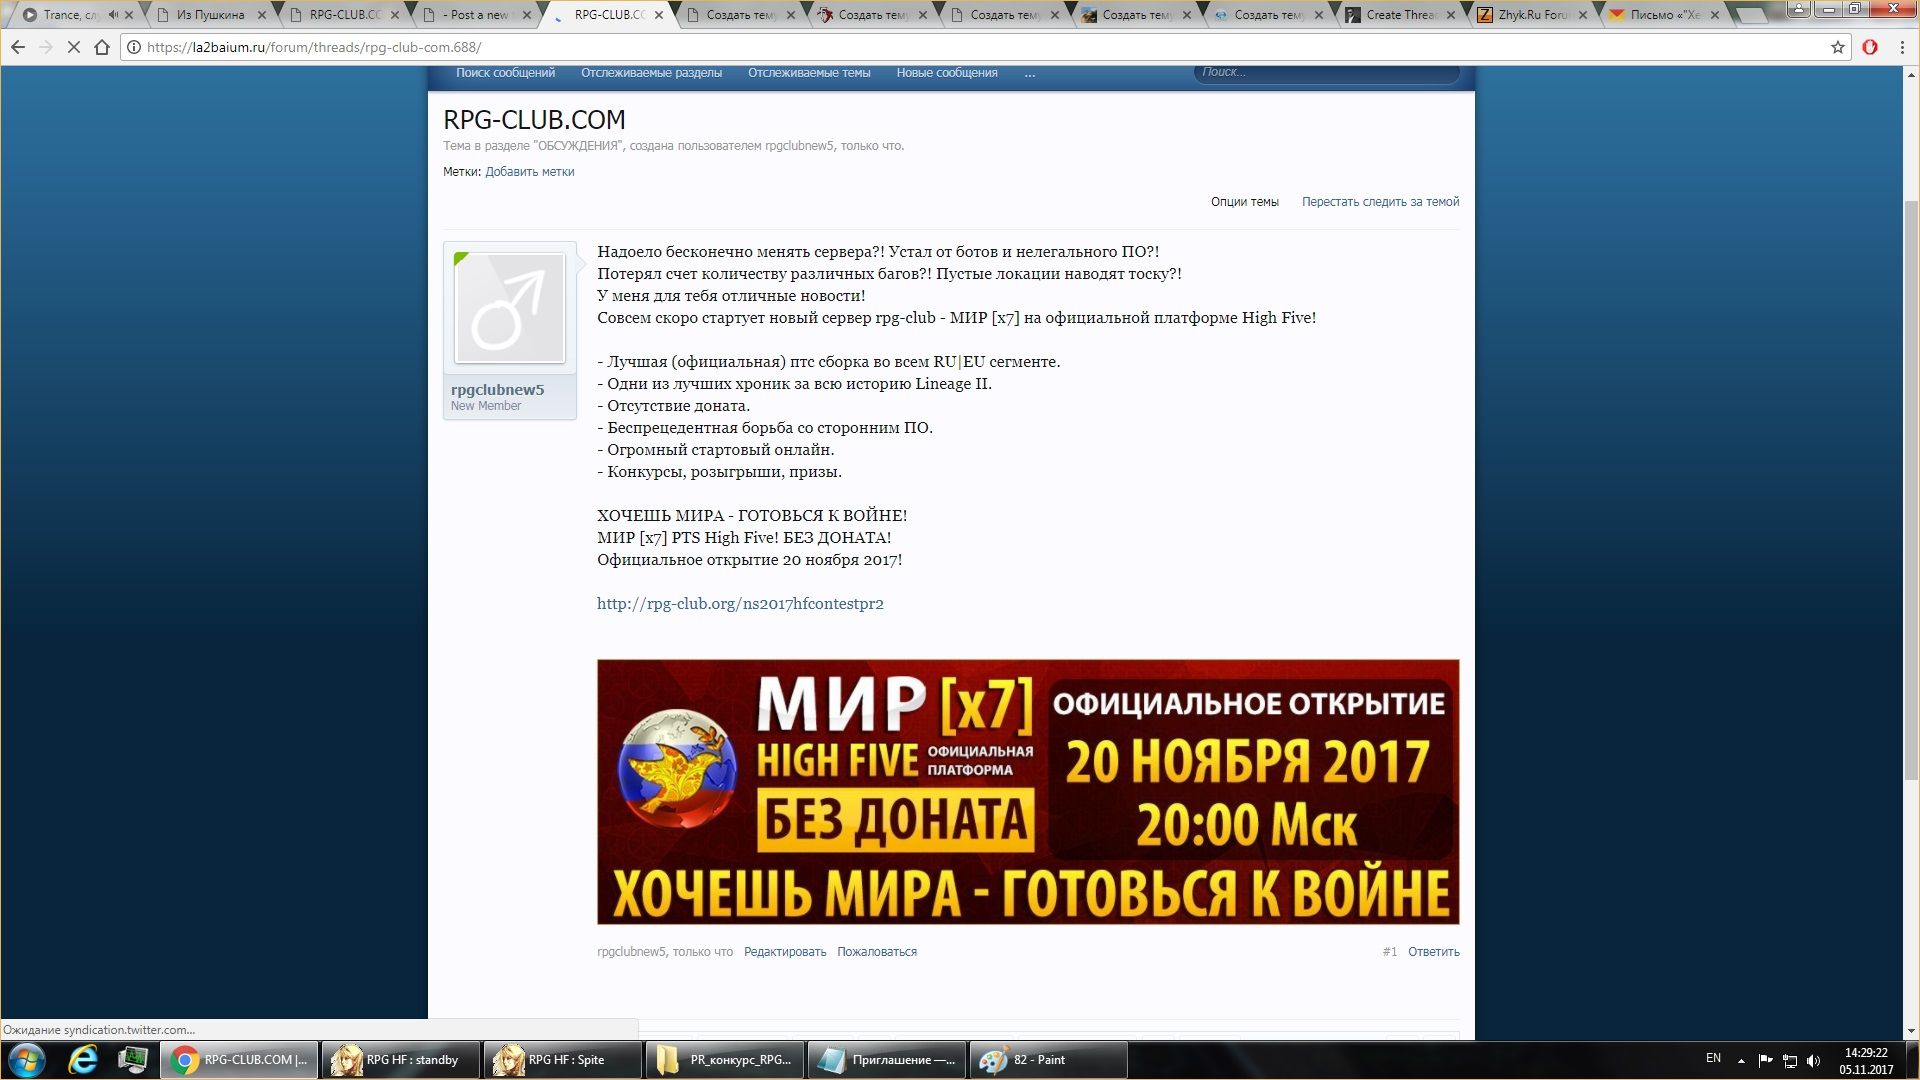Close the Trance tab
This screenshot has height=1080, width=1920.
[x=129, y=15]
